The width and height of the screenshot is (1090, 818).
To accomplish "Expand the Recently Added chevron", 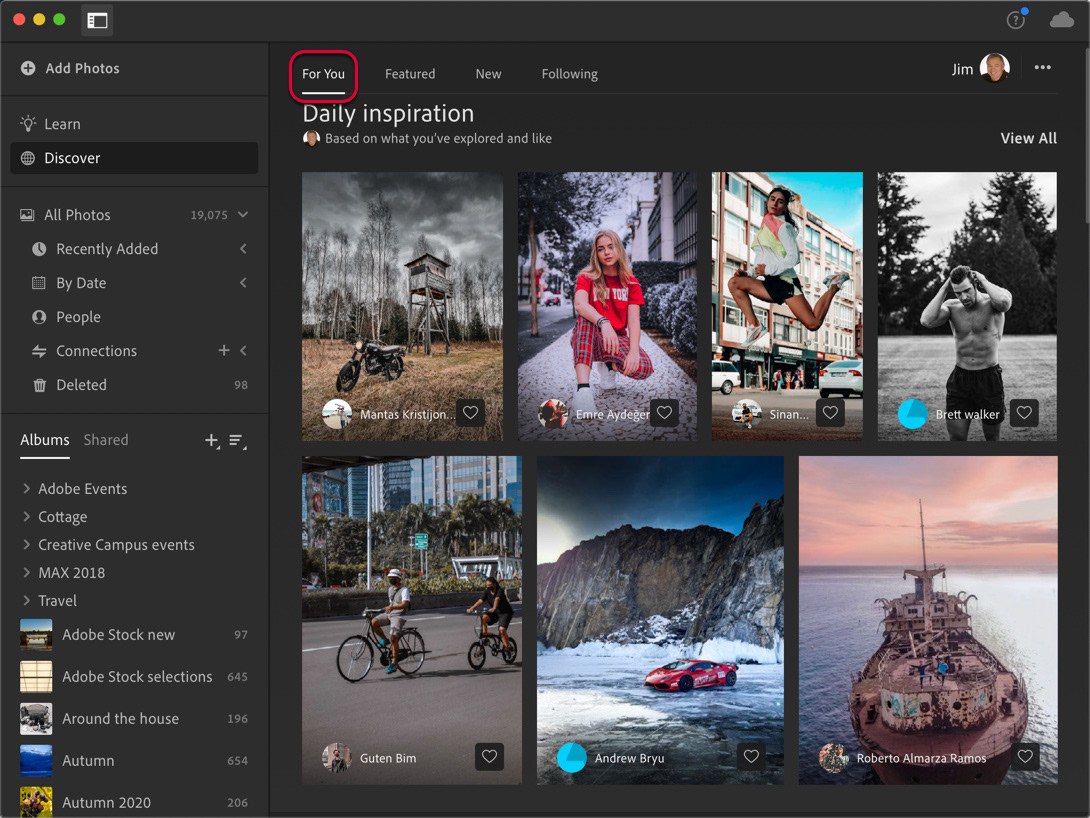I will pyautogui.click(x=243, y=249).
